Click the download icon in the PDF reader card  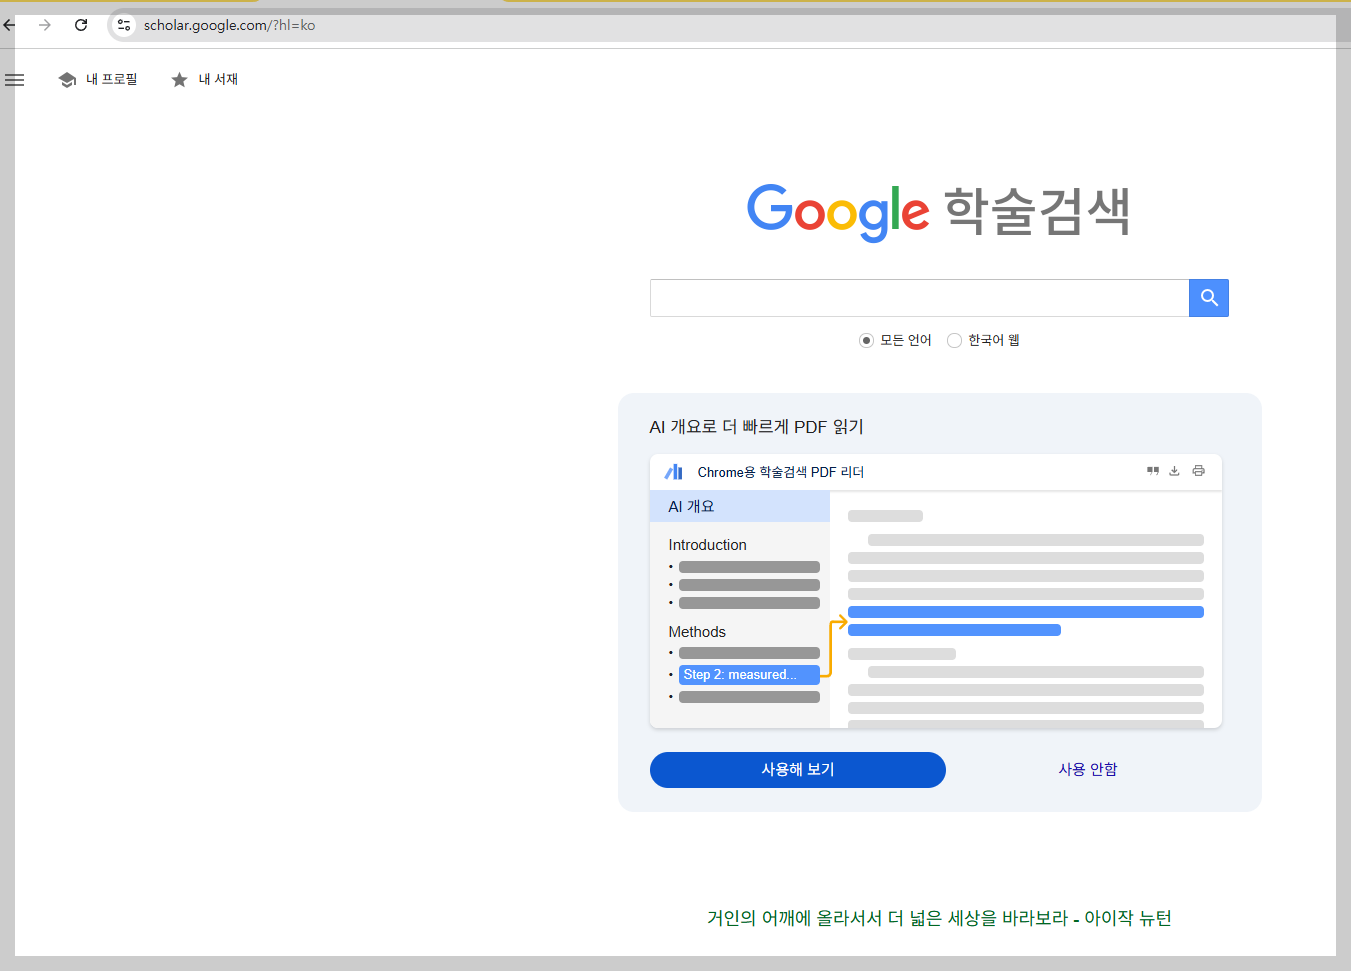click(1173, 470)
